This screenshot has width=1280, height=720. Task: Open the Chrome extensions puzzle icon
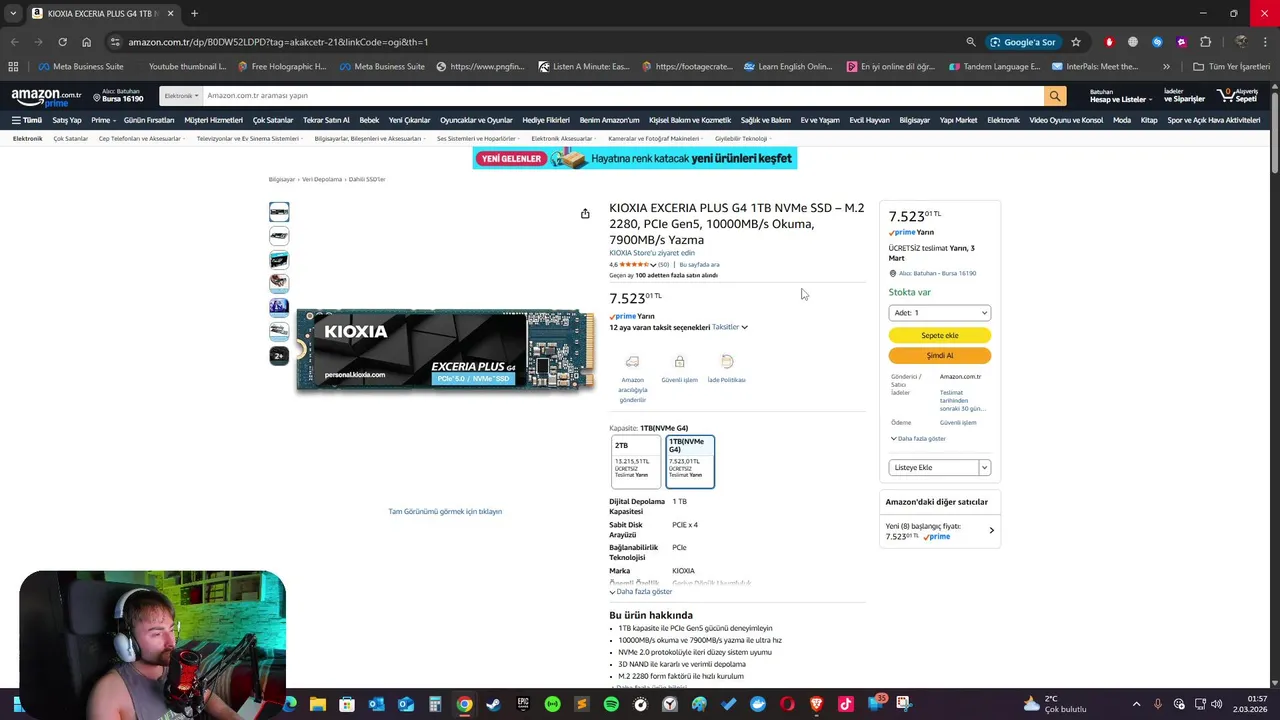(1205, 42)
